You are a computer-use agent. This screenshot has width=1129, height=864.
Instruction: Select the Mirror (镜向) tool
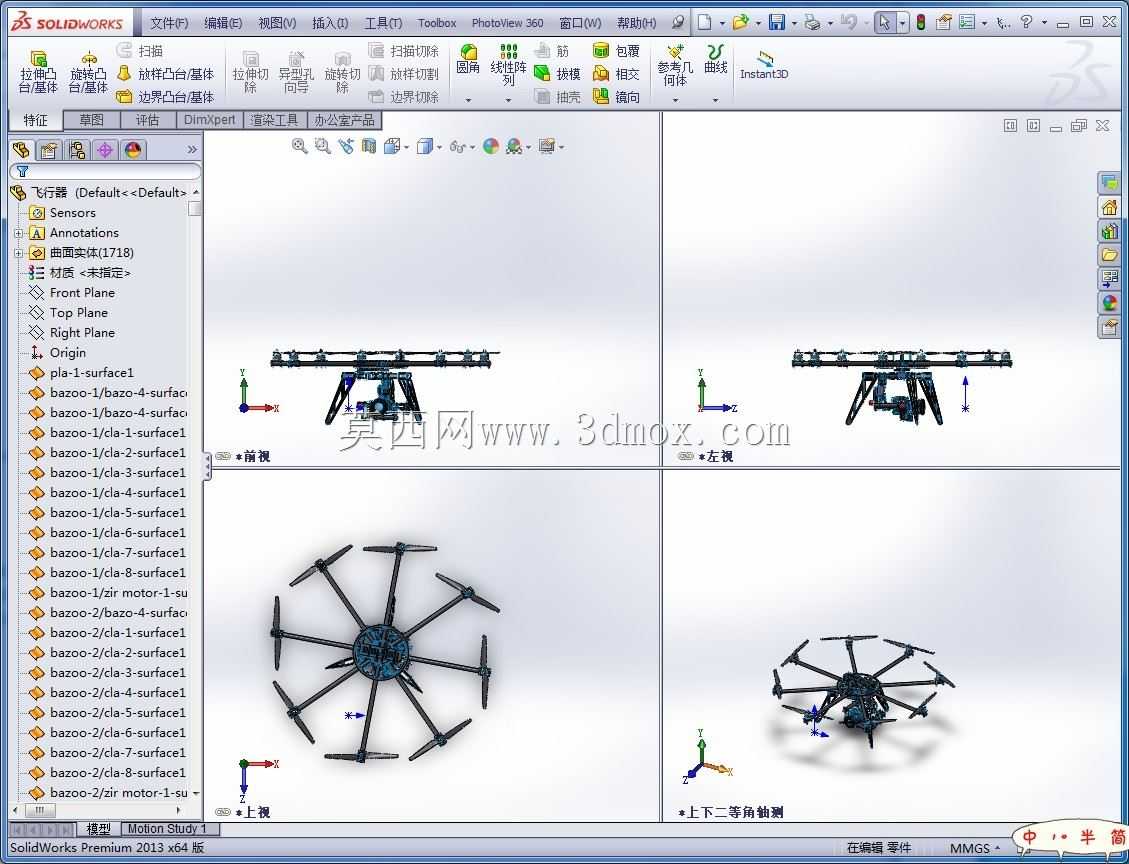[616, 96]
